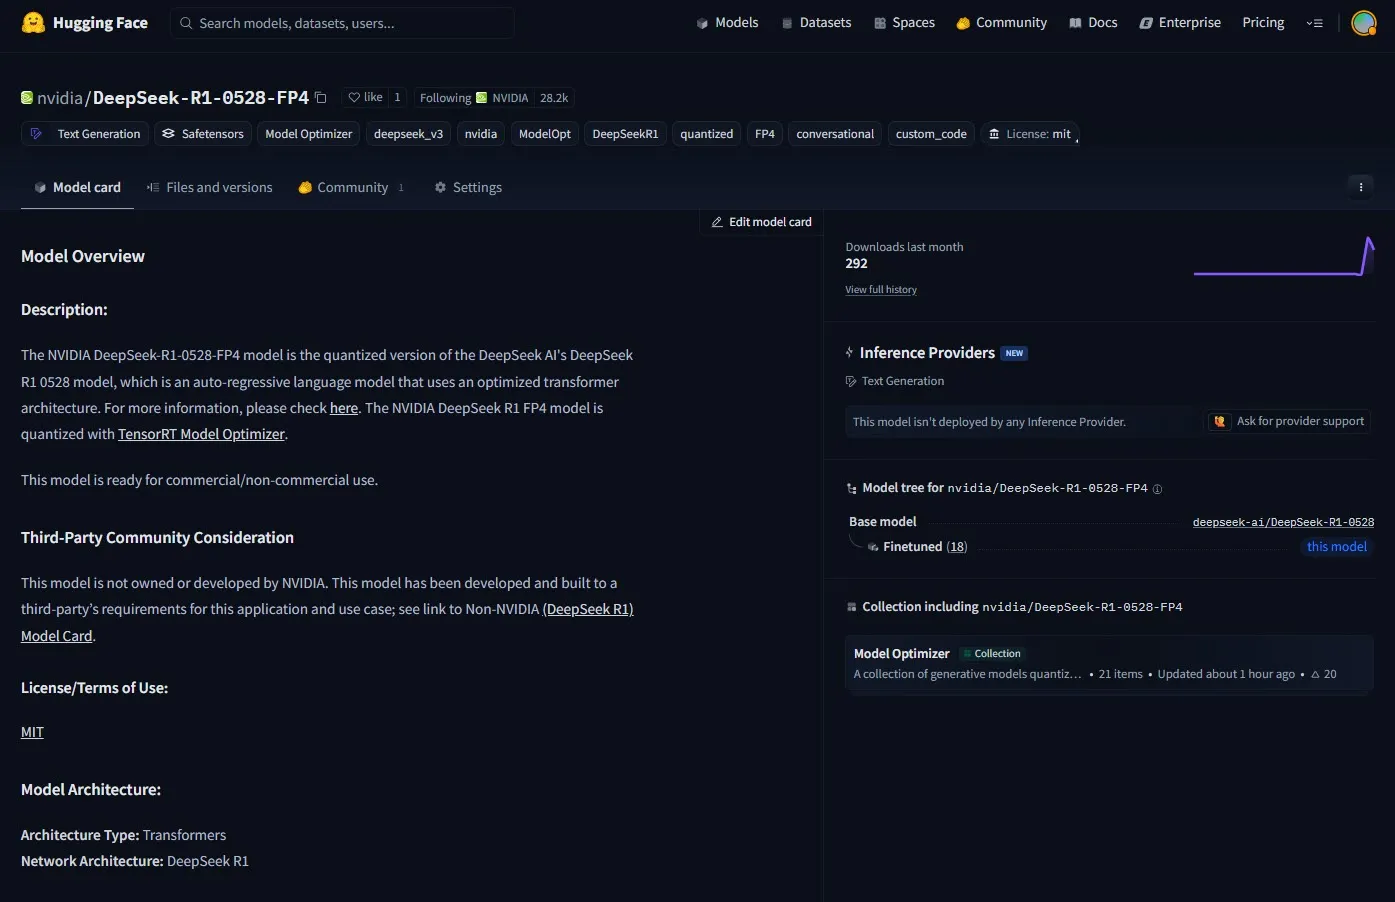The height and width of the screenshot is (902, 1395).
Task: Click the Inference Providers NEW badge
Action: pos(1014,353)
